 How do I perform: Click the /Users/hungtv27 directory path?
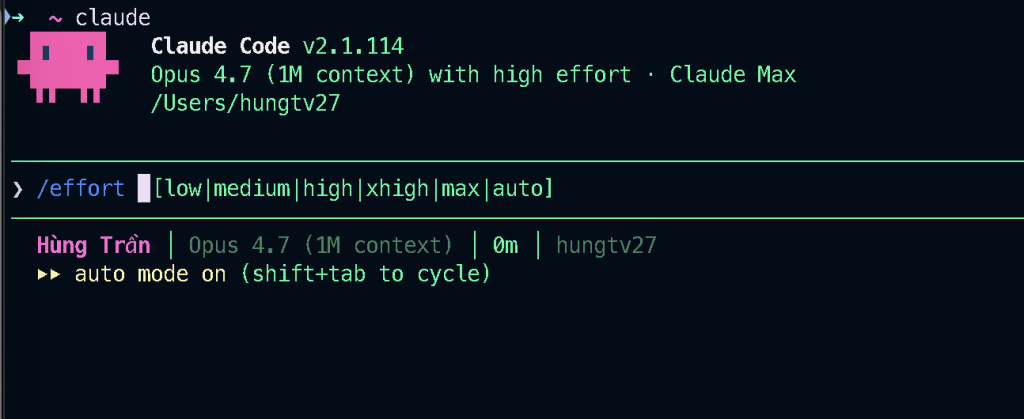(x=245, y=103)
